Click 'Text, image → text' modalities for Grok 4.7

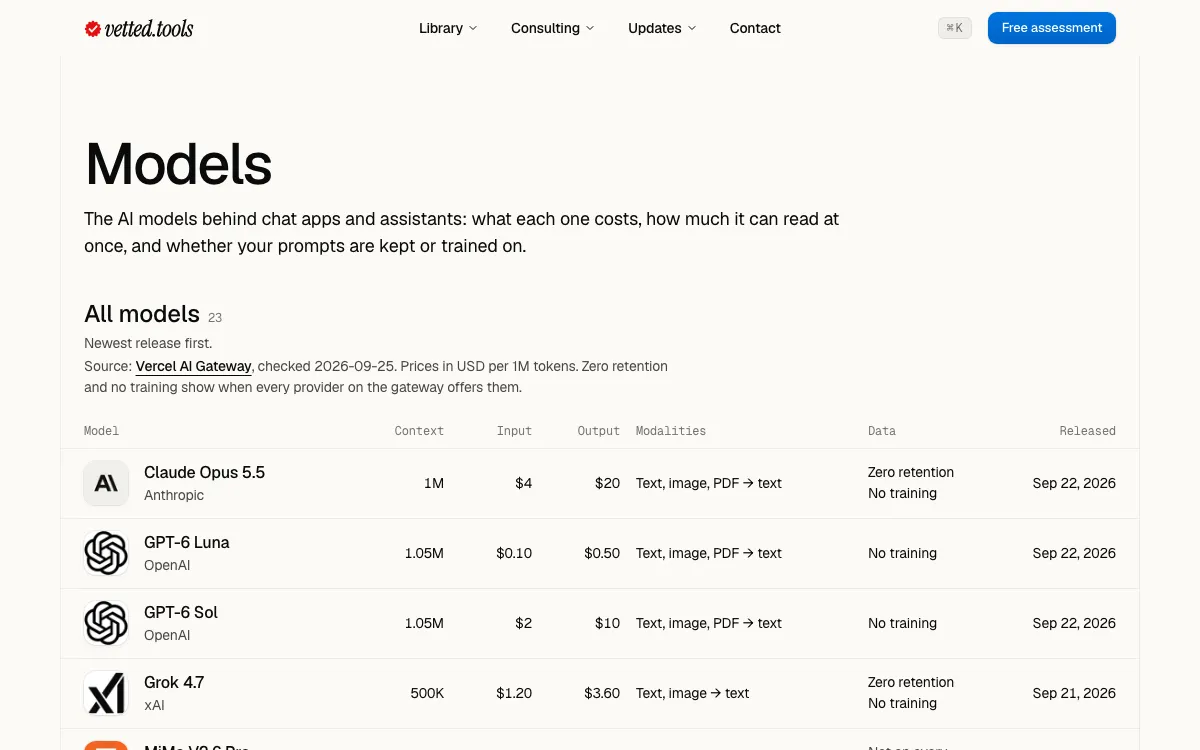click(x=692, y=693)
